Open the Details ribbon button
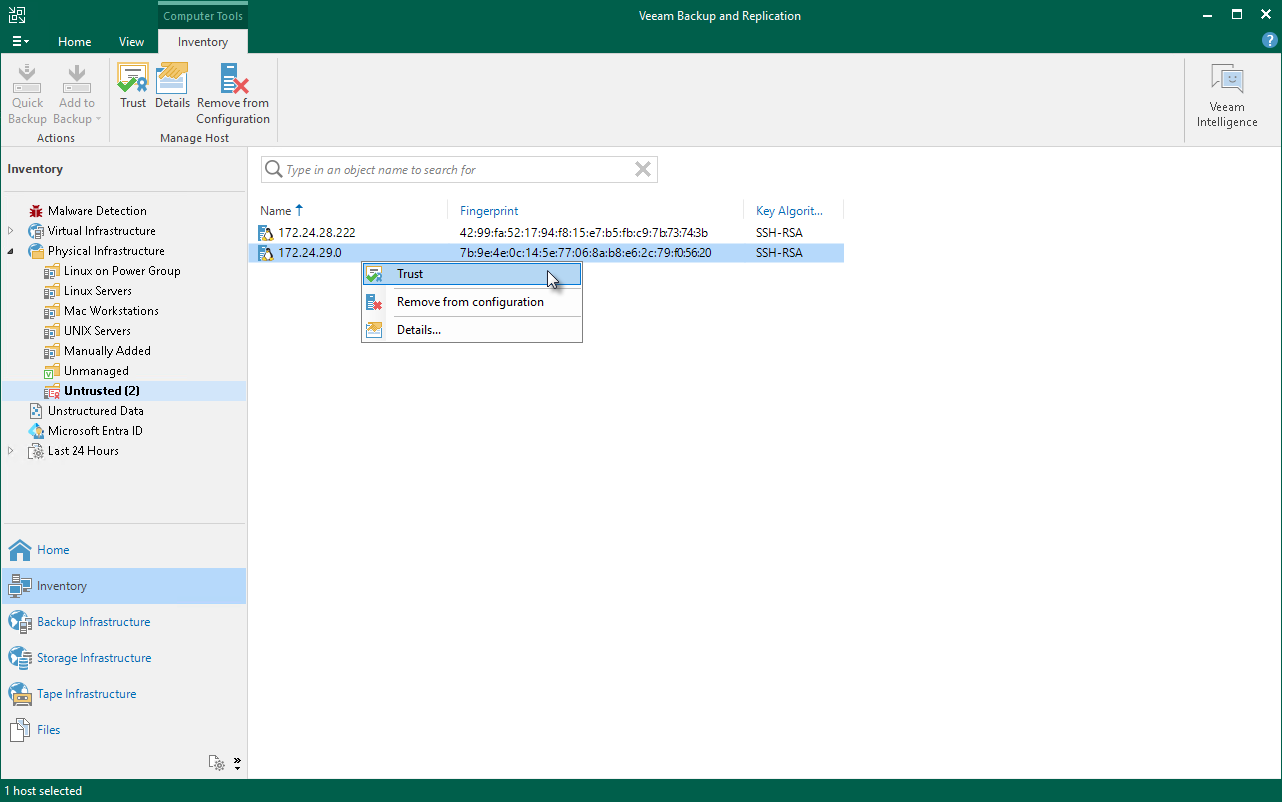The height and width of the screenshot is (802, 1282). (x=172, y=86)
